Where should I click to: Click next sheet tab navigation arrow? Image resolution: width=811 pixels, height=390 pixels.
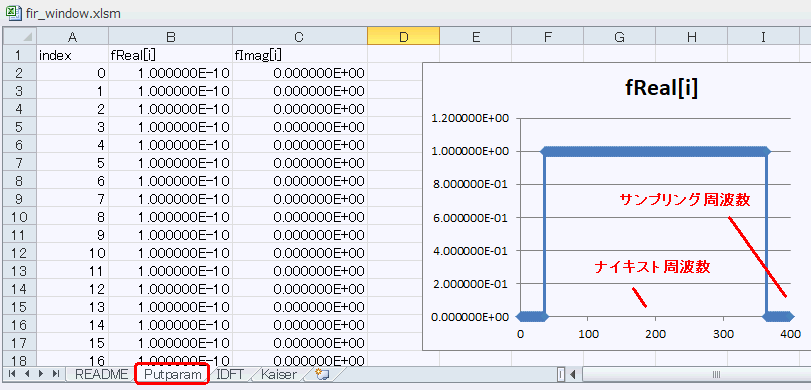click(x=41, y=373)
